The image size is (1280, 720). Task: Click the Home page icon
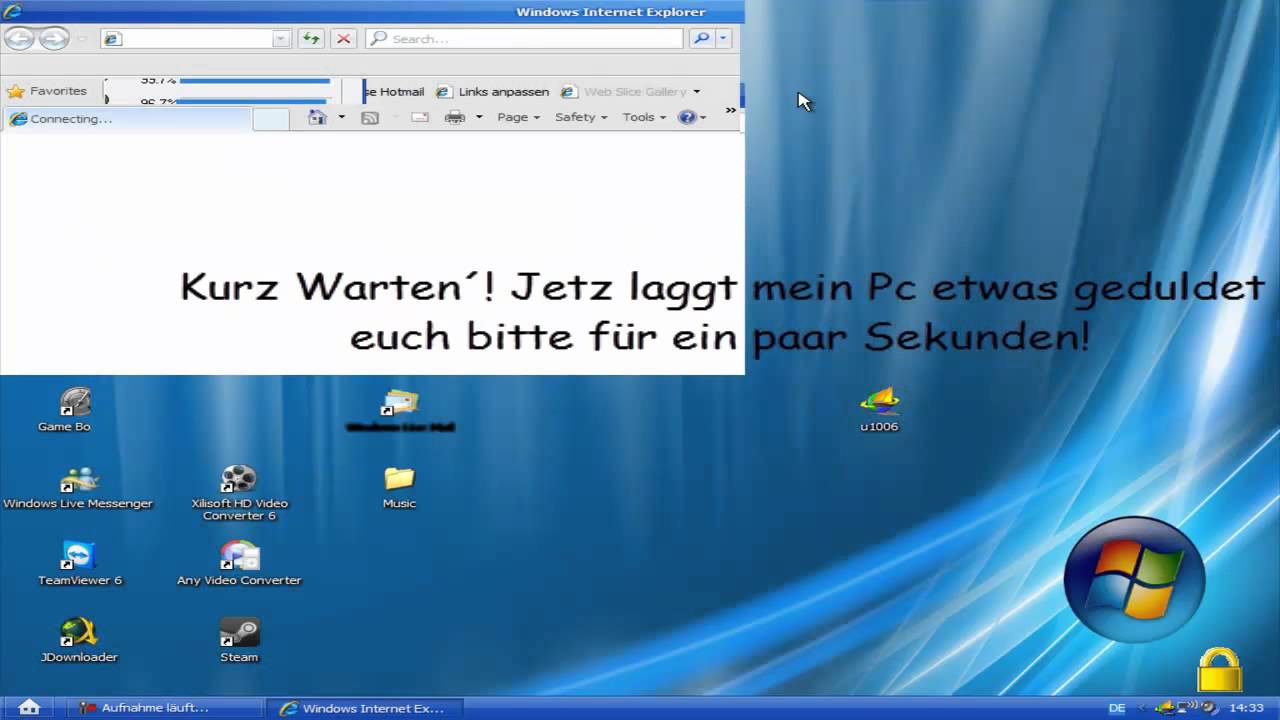[317, 117]
